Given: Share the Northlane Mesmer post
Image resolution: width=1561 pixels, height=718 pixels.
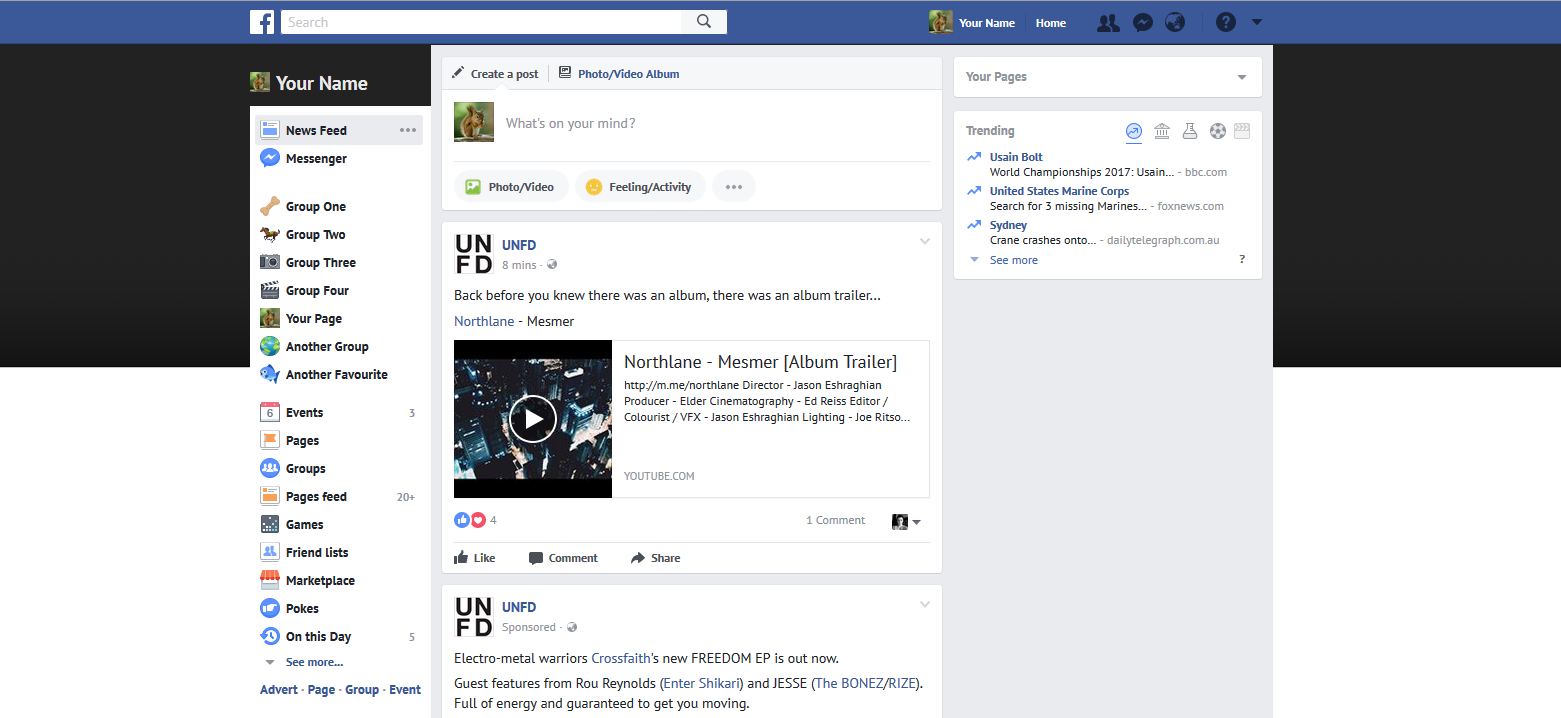Looking at the screenshot, I should pos(655,558).
